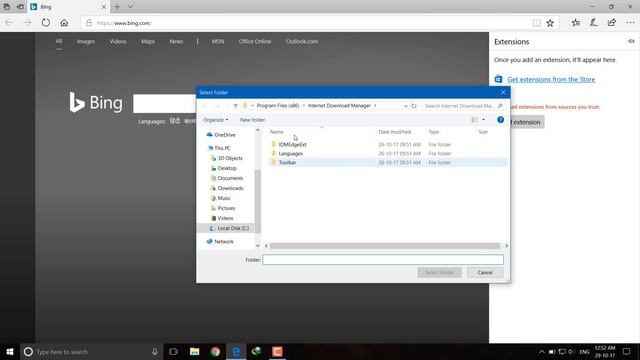The height and width of the screenshot is (360, 640).
Task: Click the Select Folder button
Action: [439, 272]
